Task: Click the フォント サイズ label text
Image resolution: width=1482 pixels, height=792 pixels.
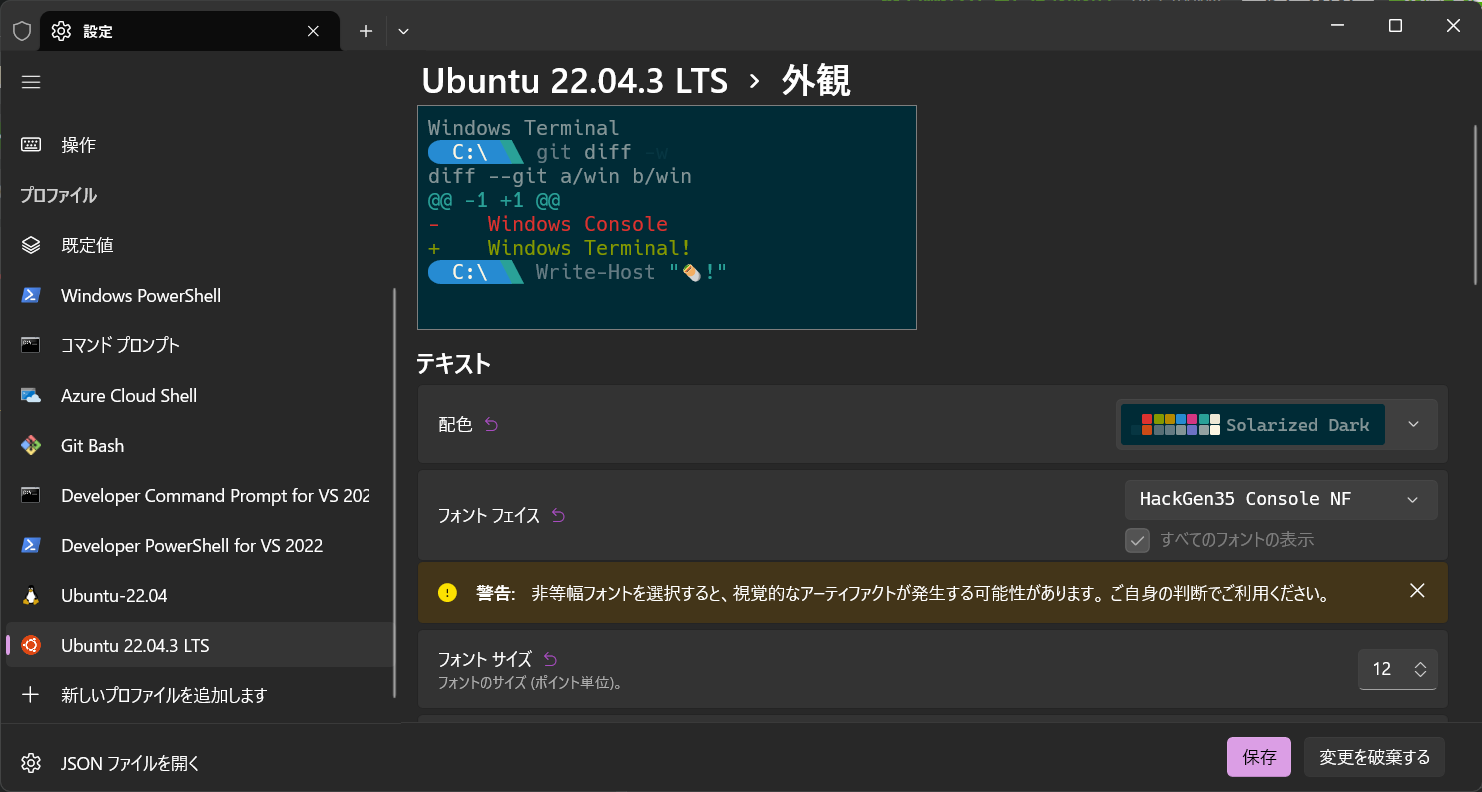Action: [x=485, y=659]
